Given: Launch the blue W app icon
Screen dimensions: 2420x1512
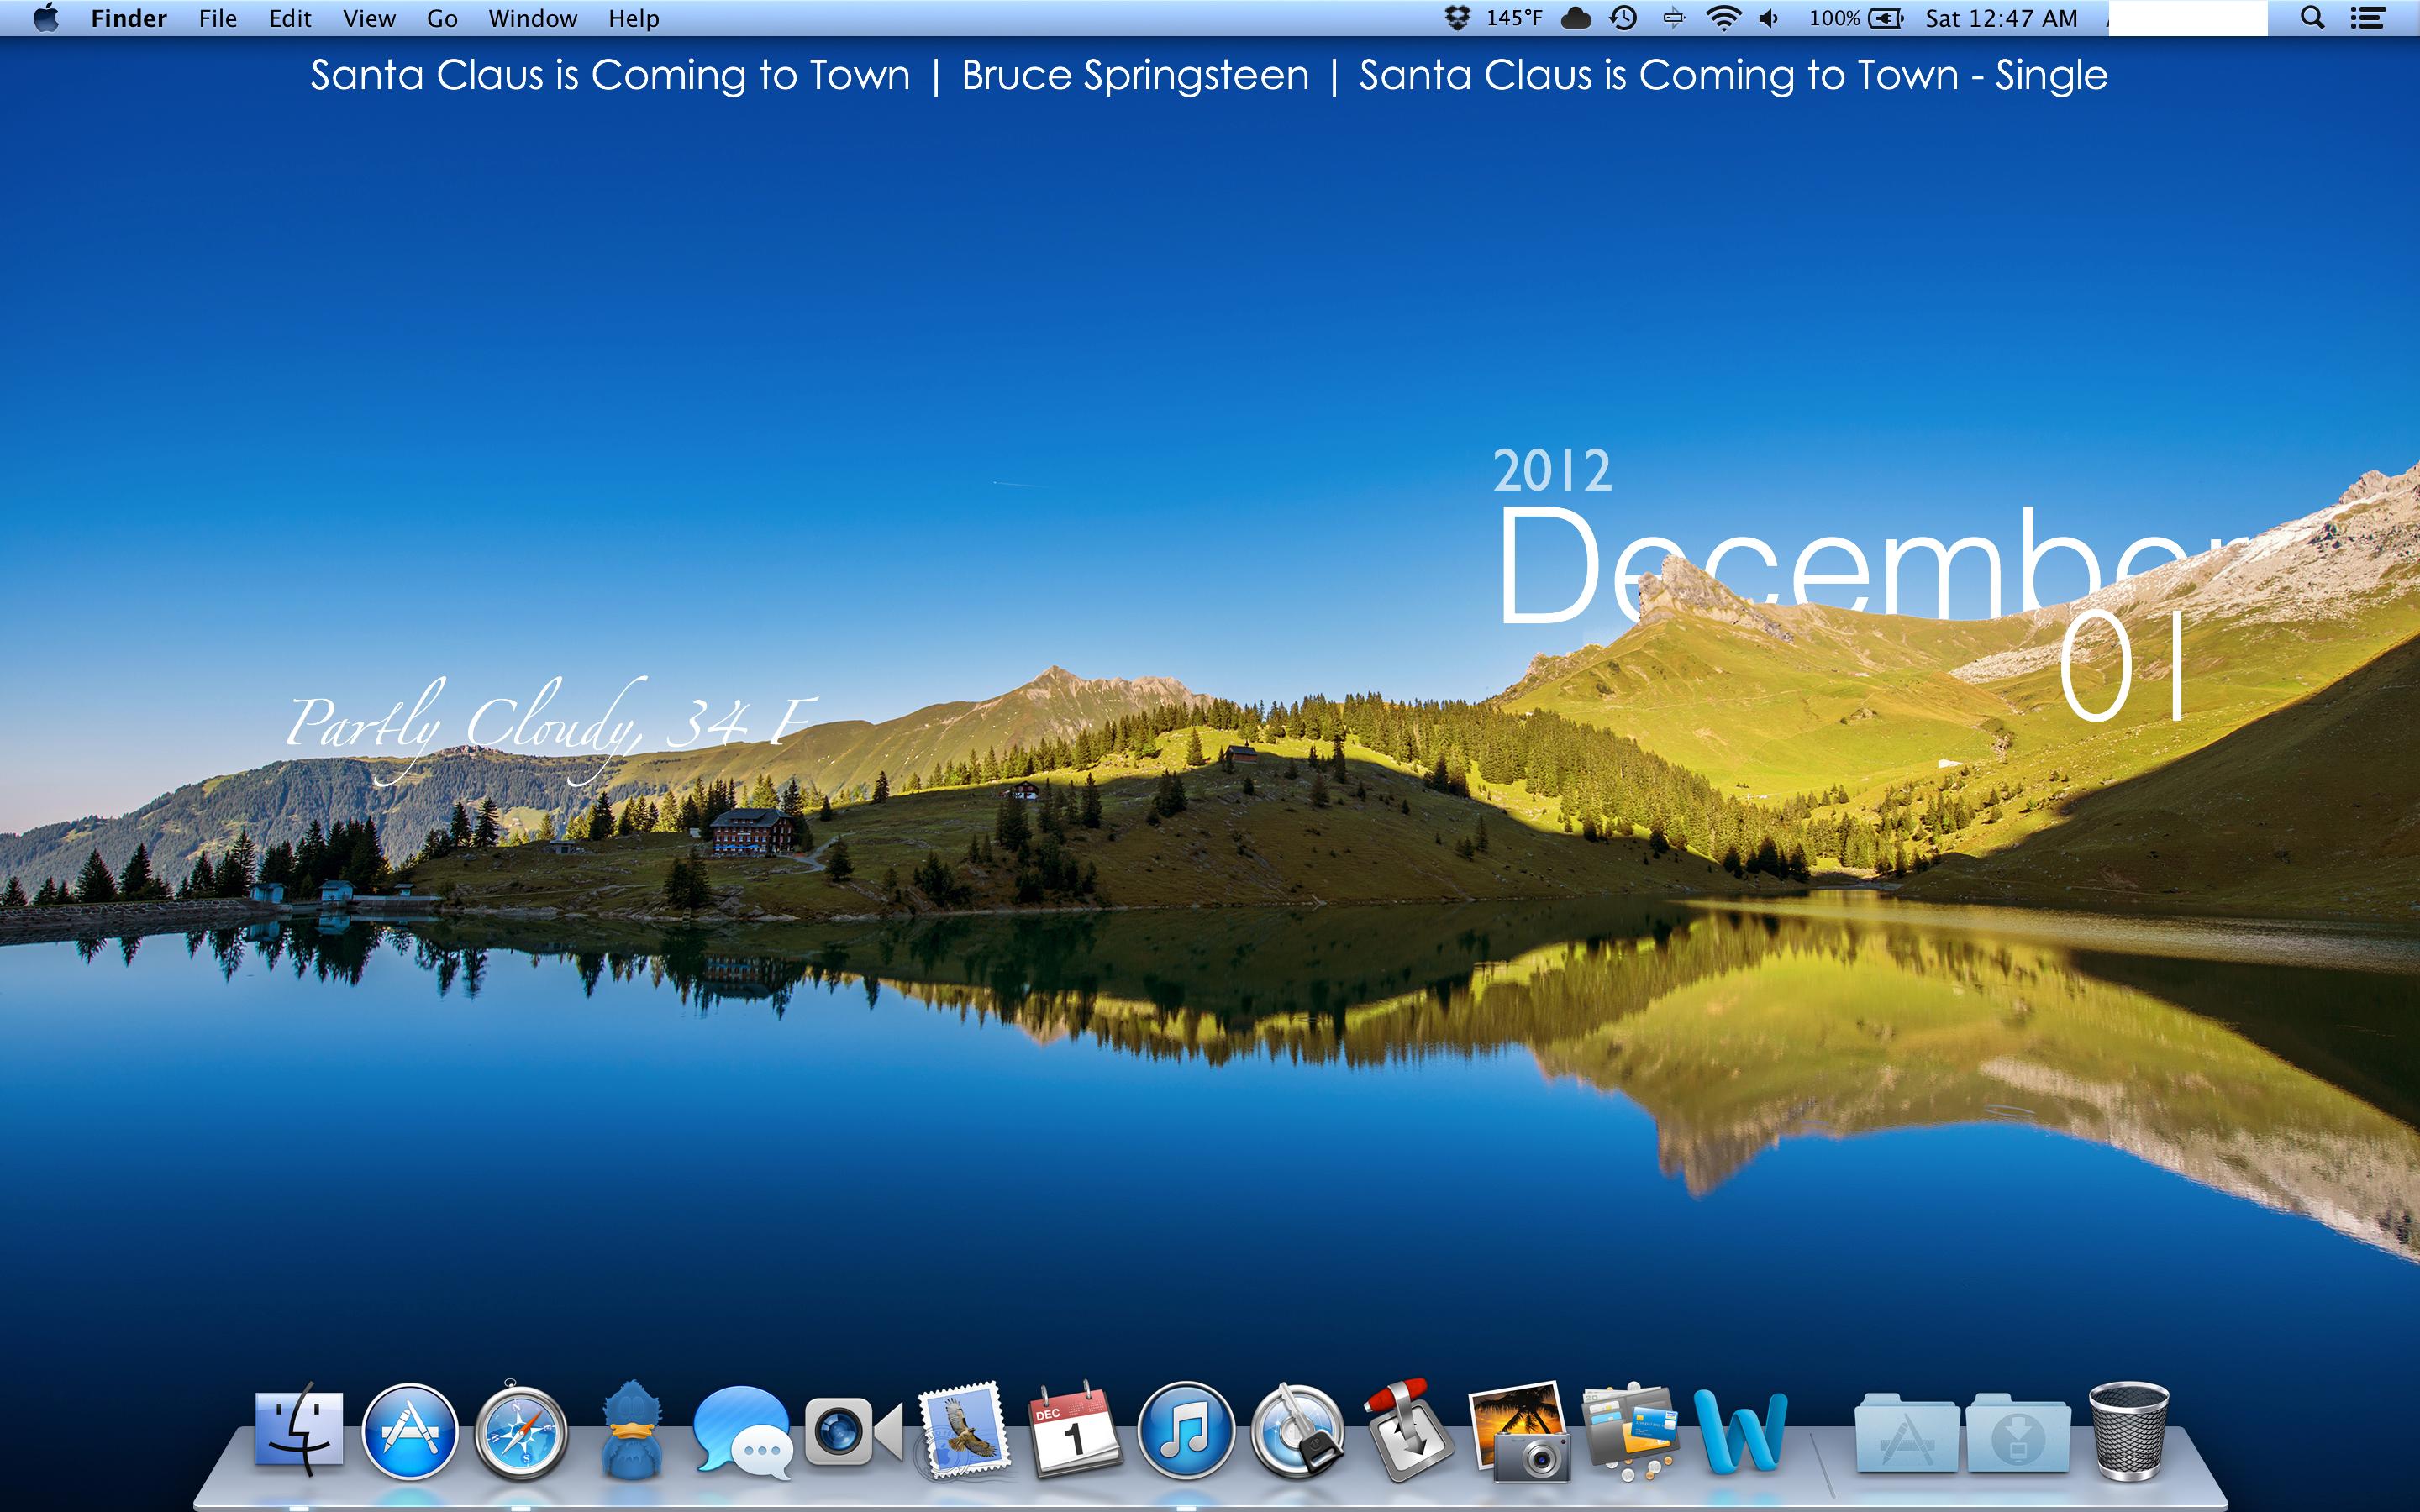Looking at the screenshot, I should coord(1741,1433).
